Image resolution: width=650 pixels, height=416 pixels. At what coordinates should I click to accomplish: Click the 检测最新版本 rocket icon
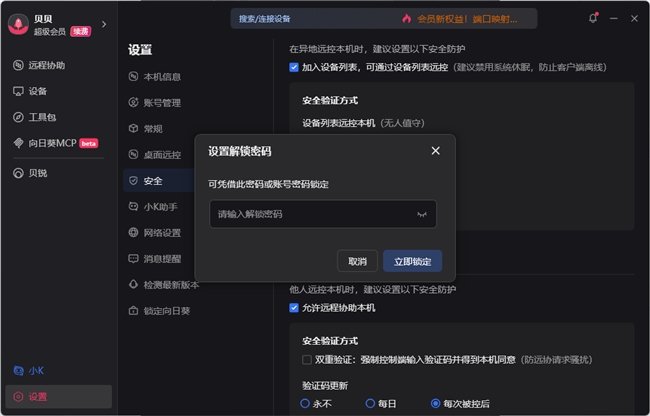[133, 284]
